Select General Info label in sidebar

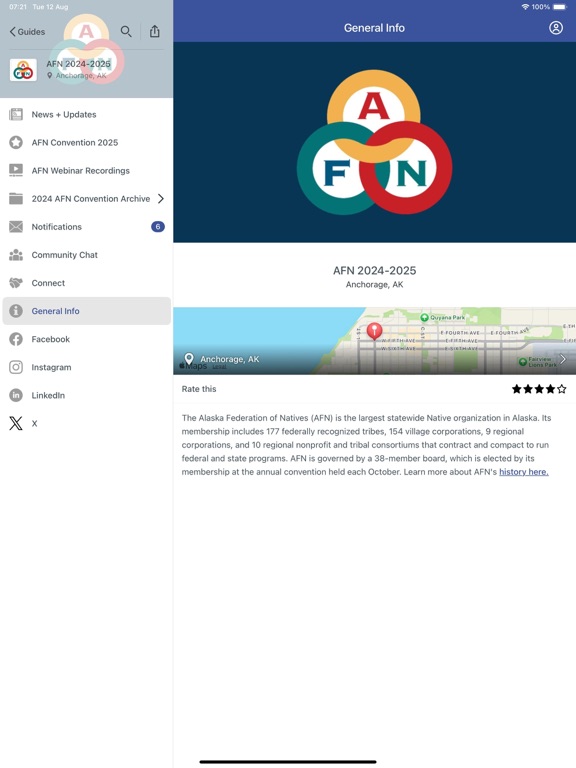[x=55, y=311]
